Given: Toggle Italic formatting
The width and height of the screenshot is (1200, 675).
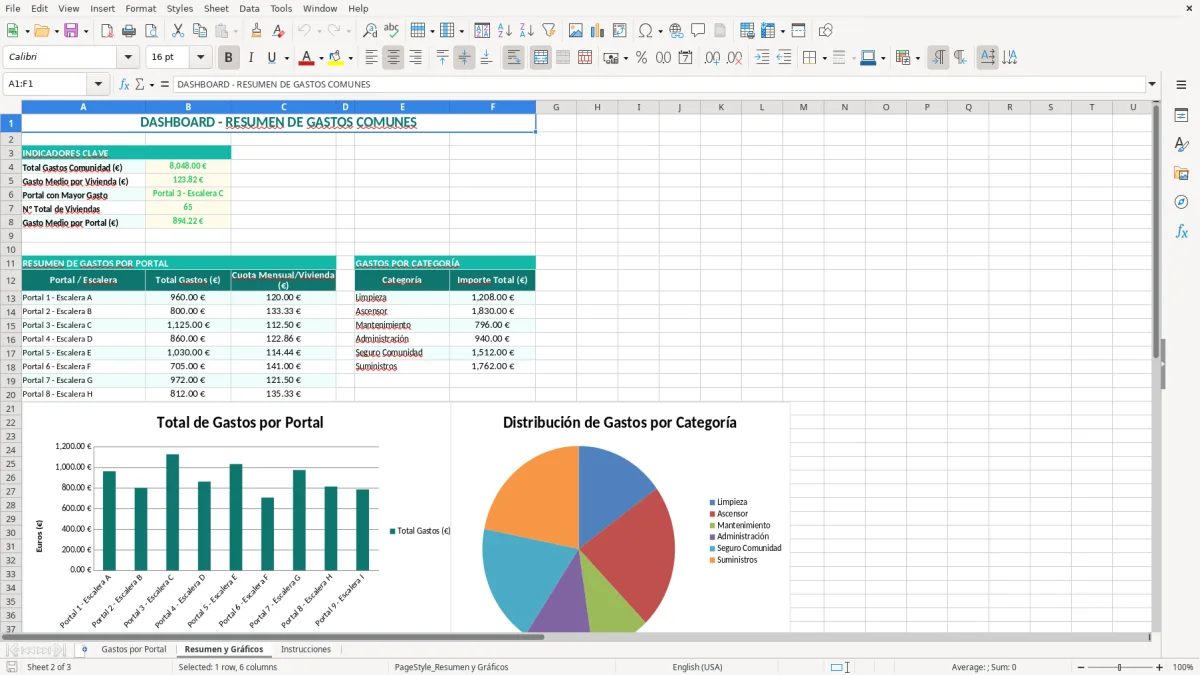Looking at the screenshot, I should point(250,58).
